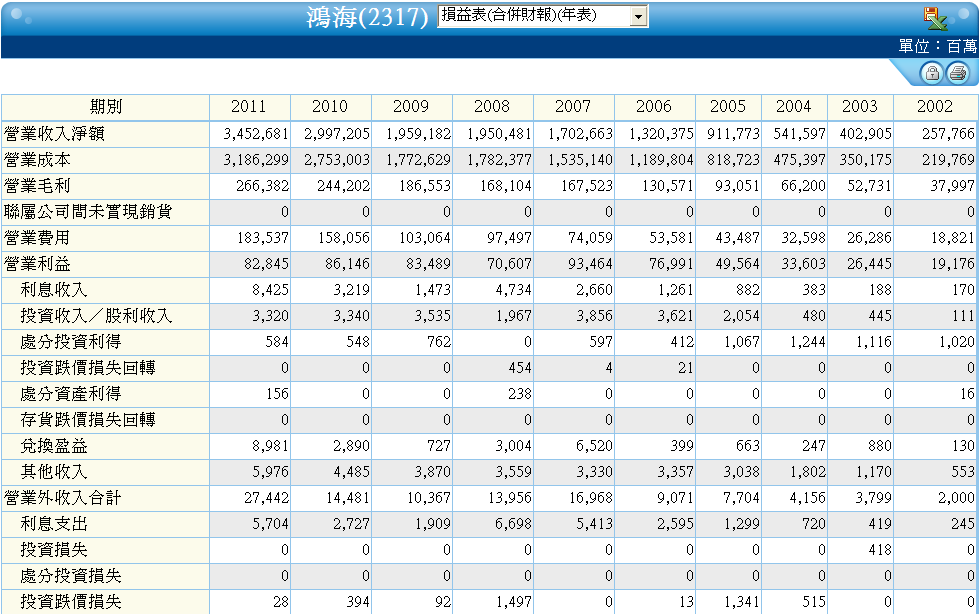This screenshot has height=614, width=980.
Task: Click the 營業利益 row label
Action: [x=38, y=264]
